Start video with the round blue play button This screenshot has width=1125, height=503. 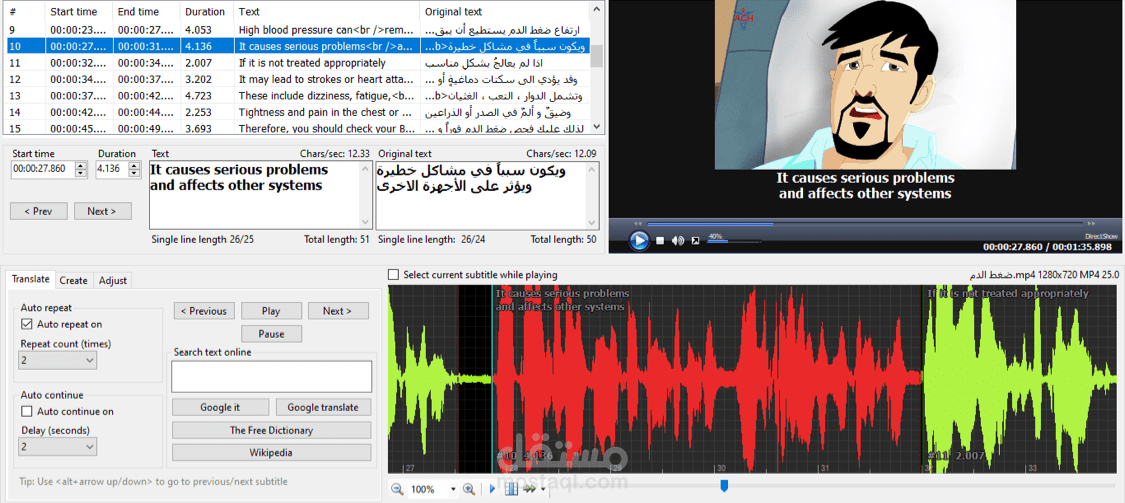pos(639,240)
